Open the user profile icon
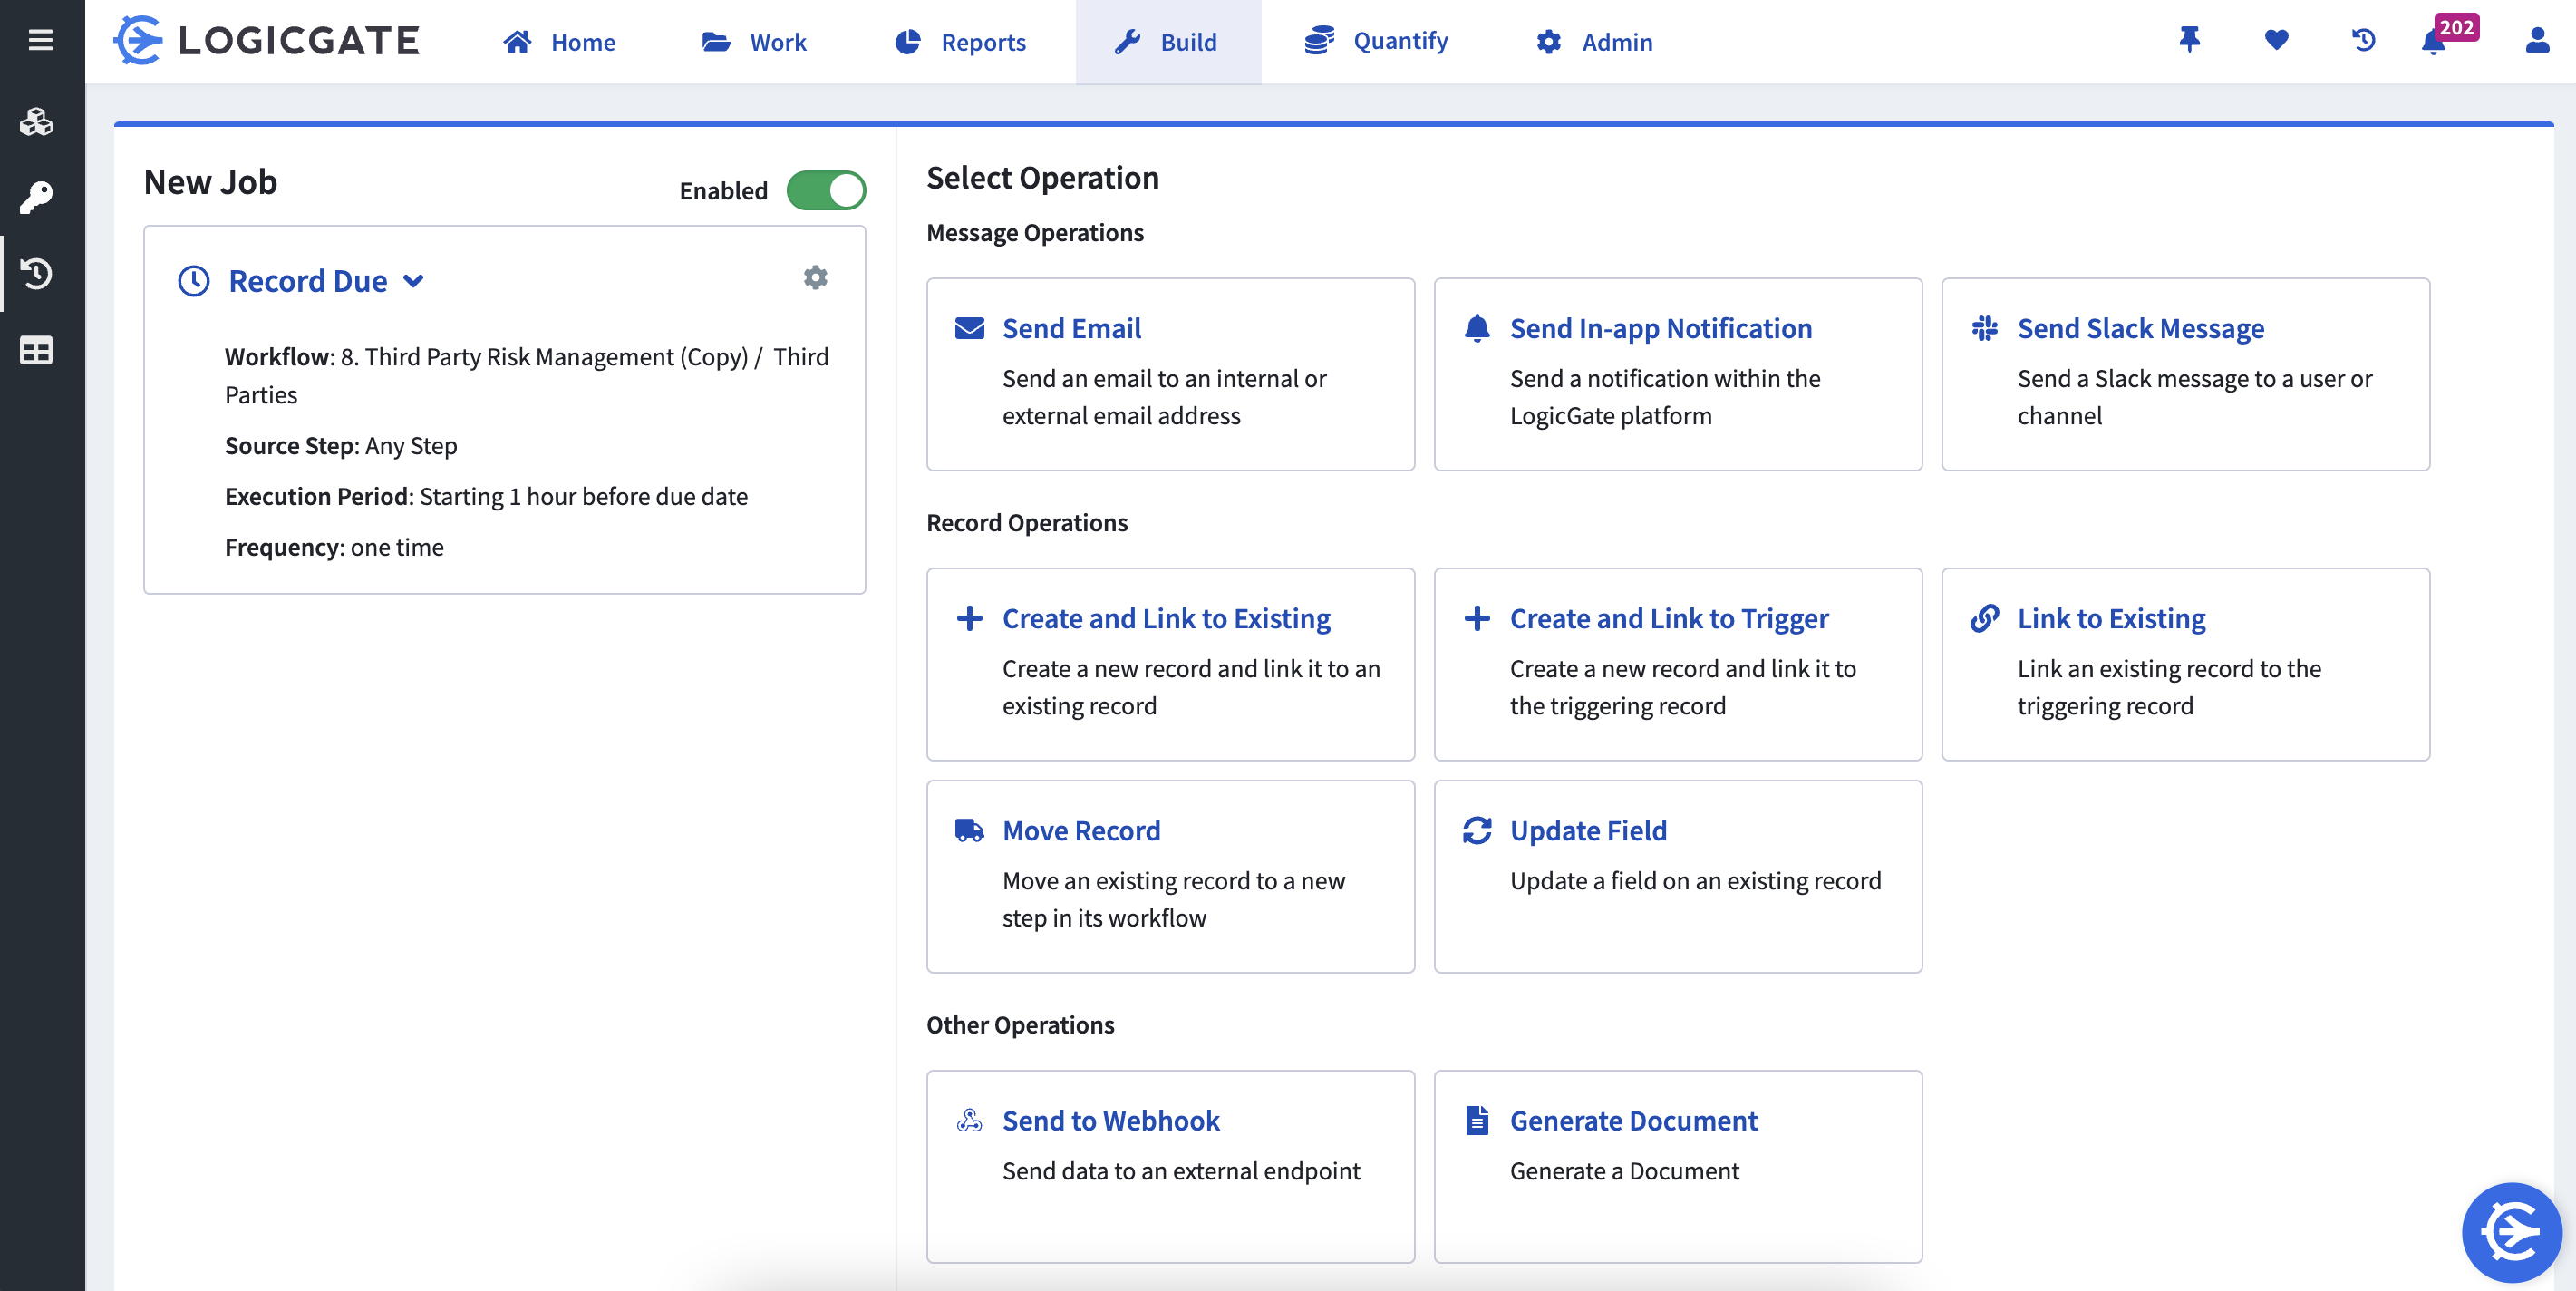Viewport: 2576px width, 1291px height. coord(2537,40)
